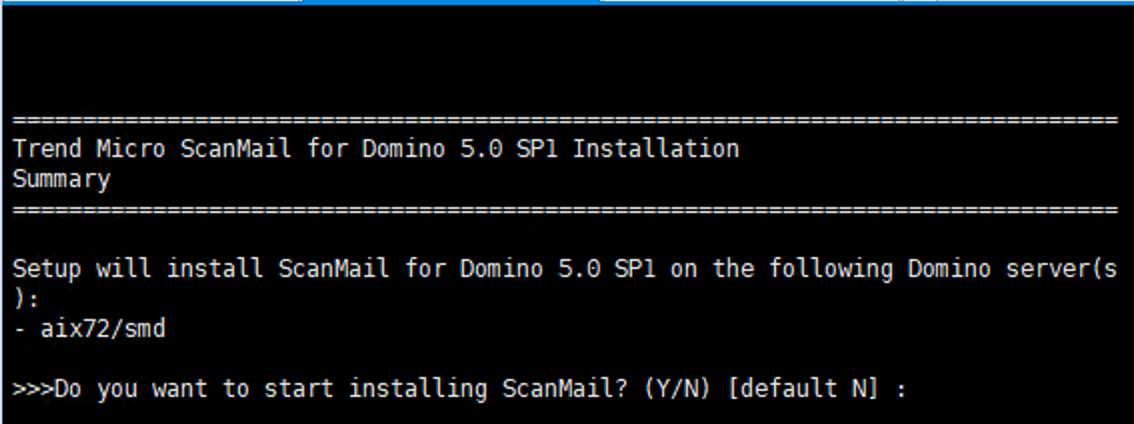Click the ">>>" prompt marker

pyautogui.click(x=33, y=388)
